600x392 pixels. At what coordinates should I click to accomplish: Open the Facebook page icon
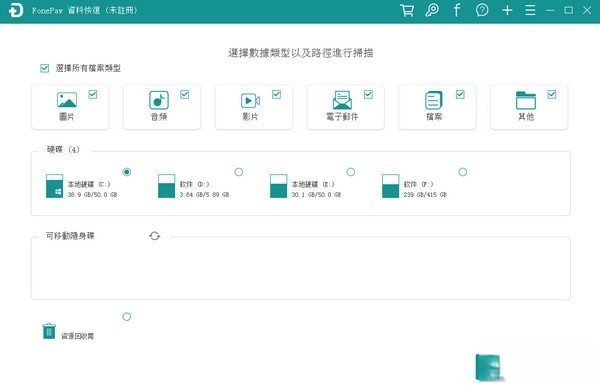[x=457, y=10]
